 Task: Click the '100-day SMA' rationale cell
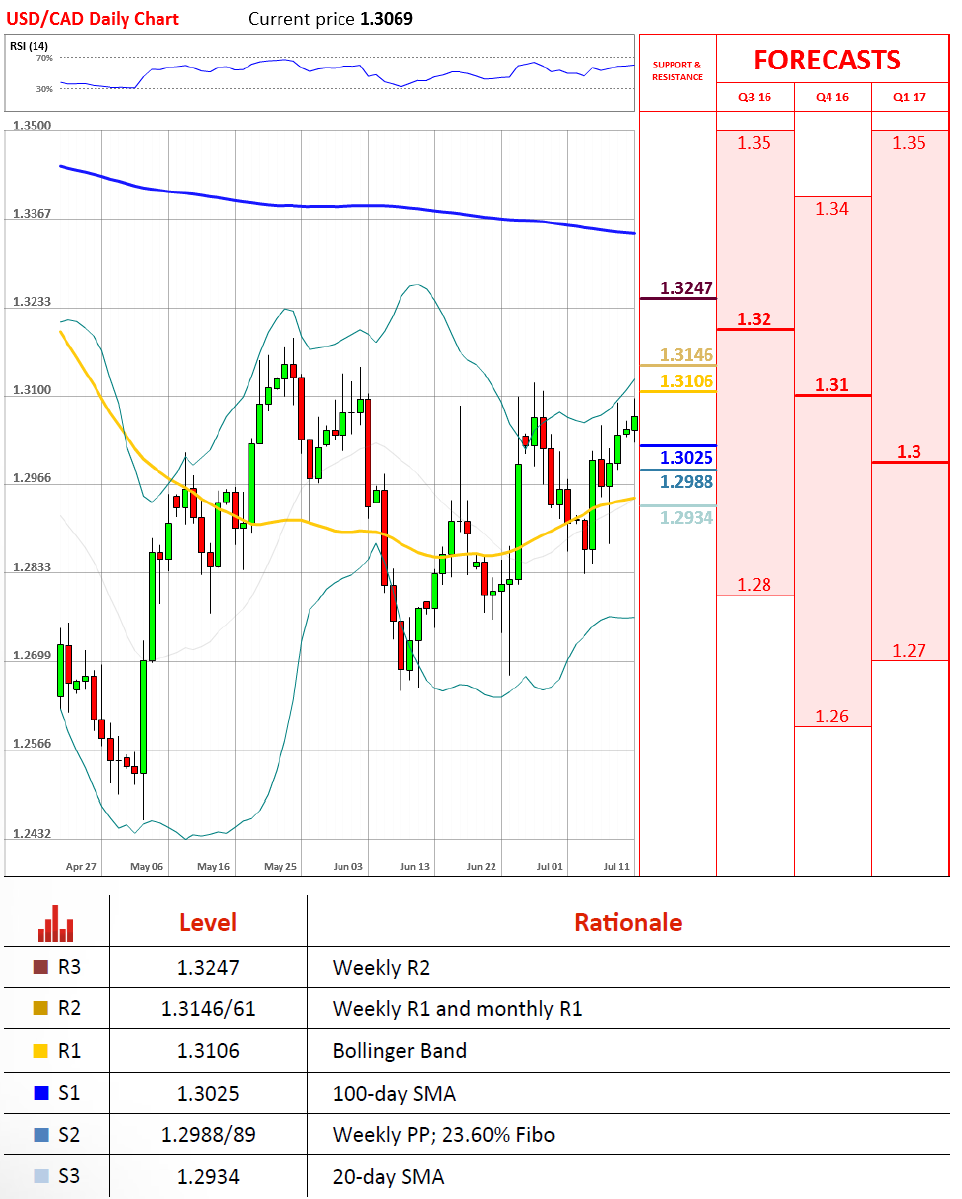395,1094
